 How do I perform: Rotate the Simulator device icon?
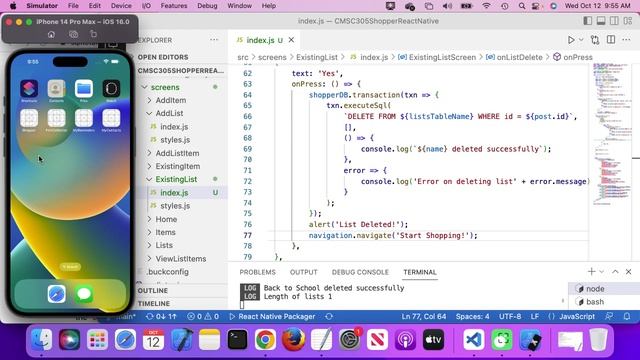click(x=93, y=34)
